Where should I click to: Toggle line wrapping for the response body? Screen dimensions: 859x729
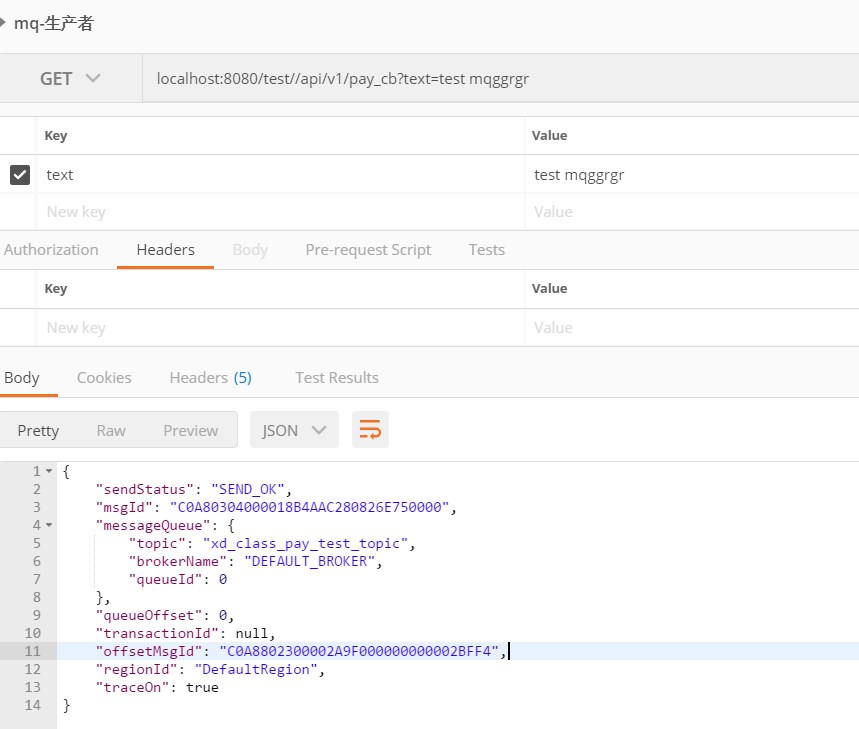coord(370,429)
